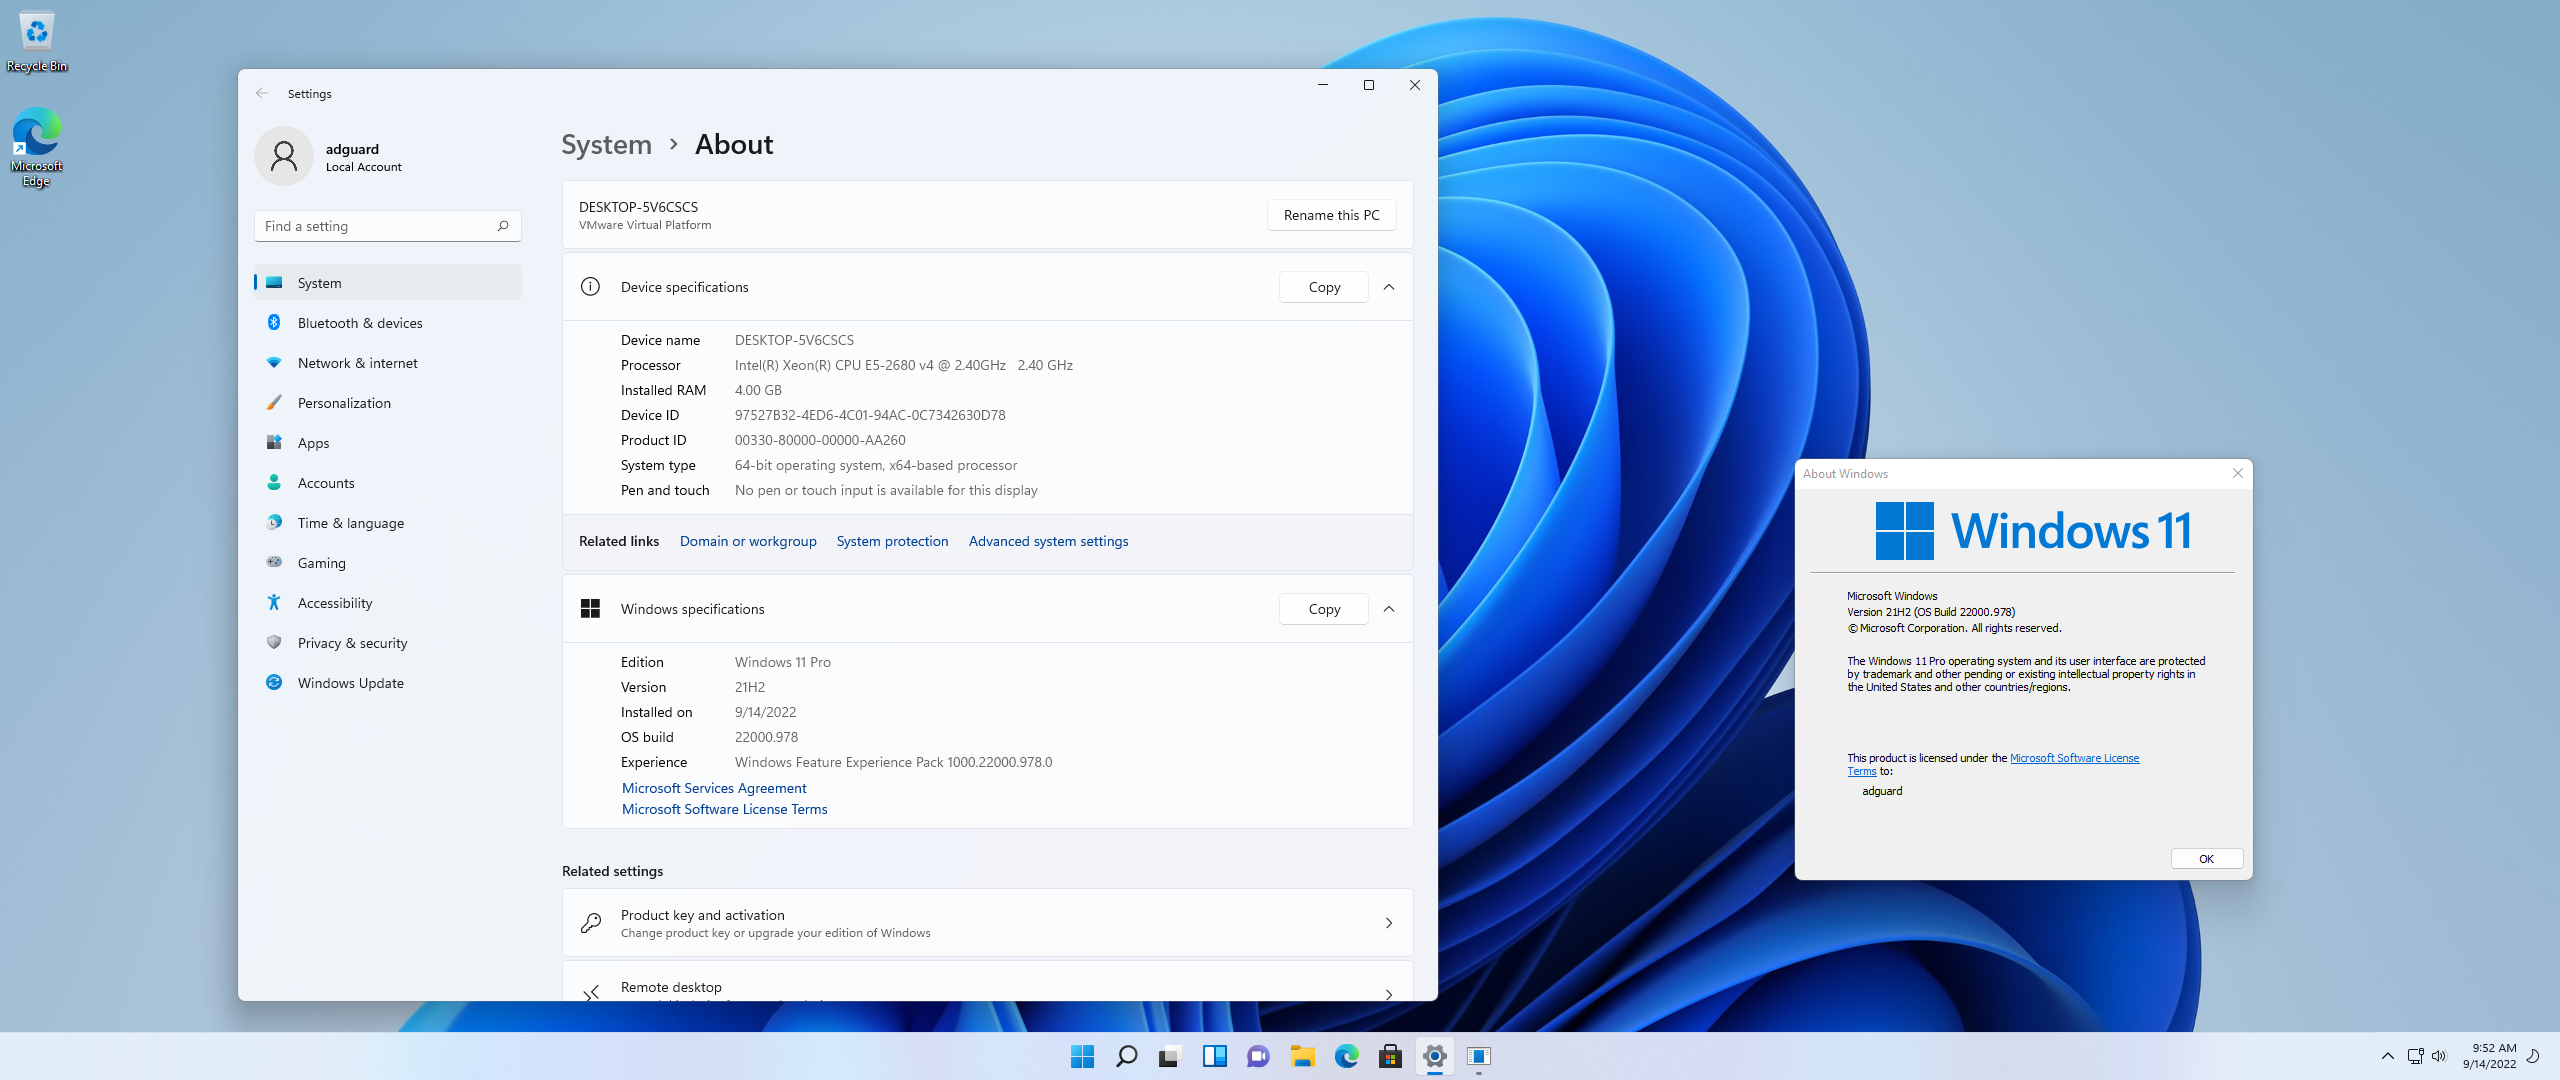Launch Microsoft Edge from taskbar
Viewport: 2560px width, 1080px height.
pyautogui.click(x=1346, y=1056)
